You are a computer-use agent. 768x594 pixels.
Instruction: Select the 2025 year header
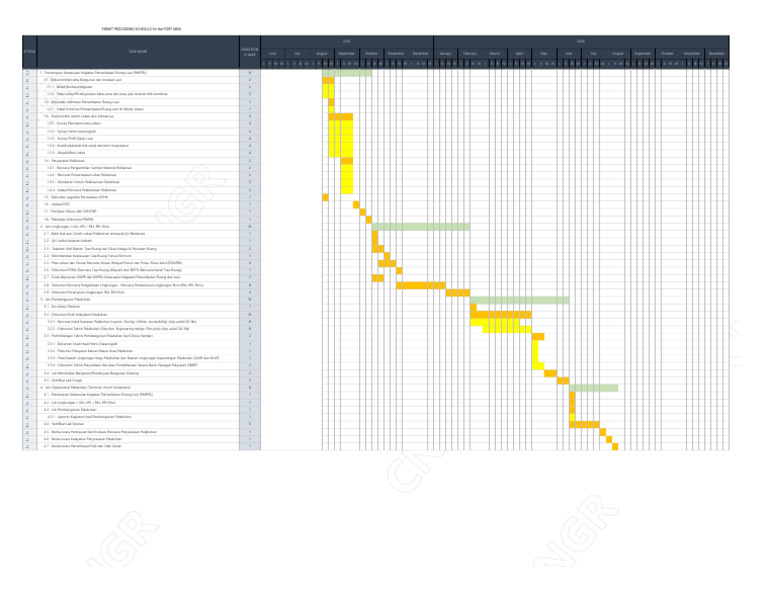[347, 42]
